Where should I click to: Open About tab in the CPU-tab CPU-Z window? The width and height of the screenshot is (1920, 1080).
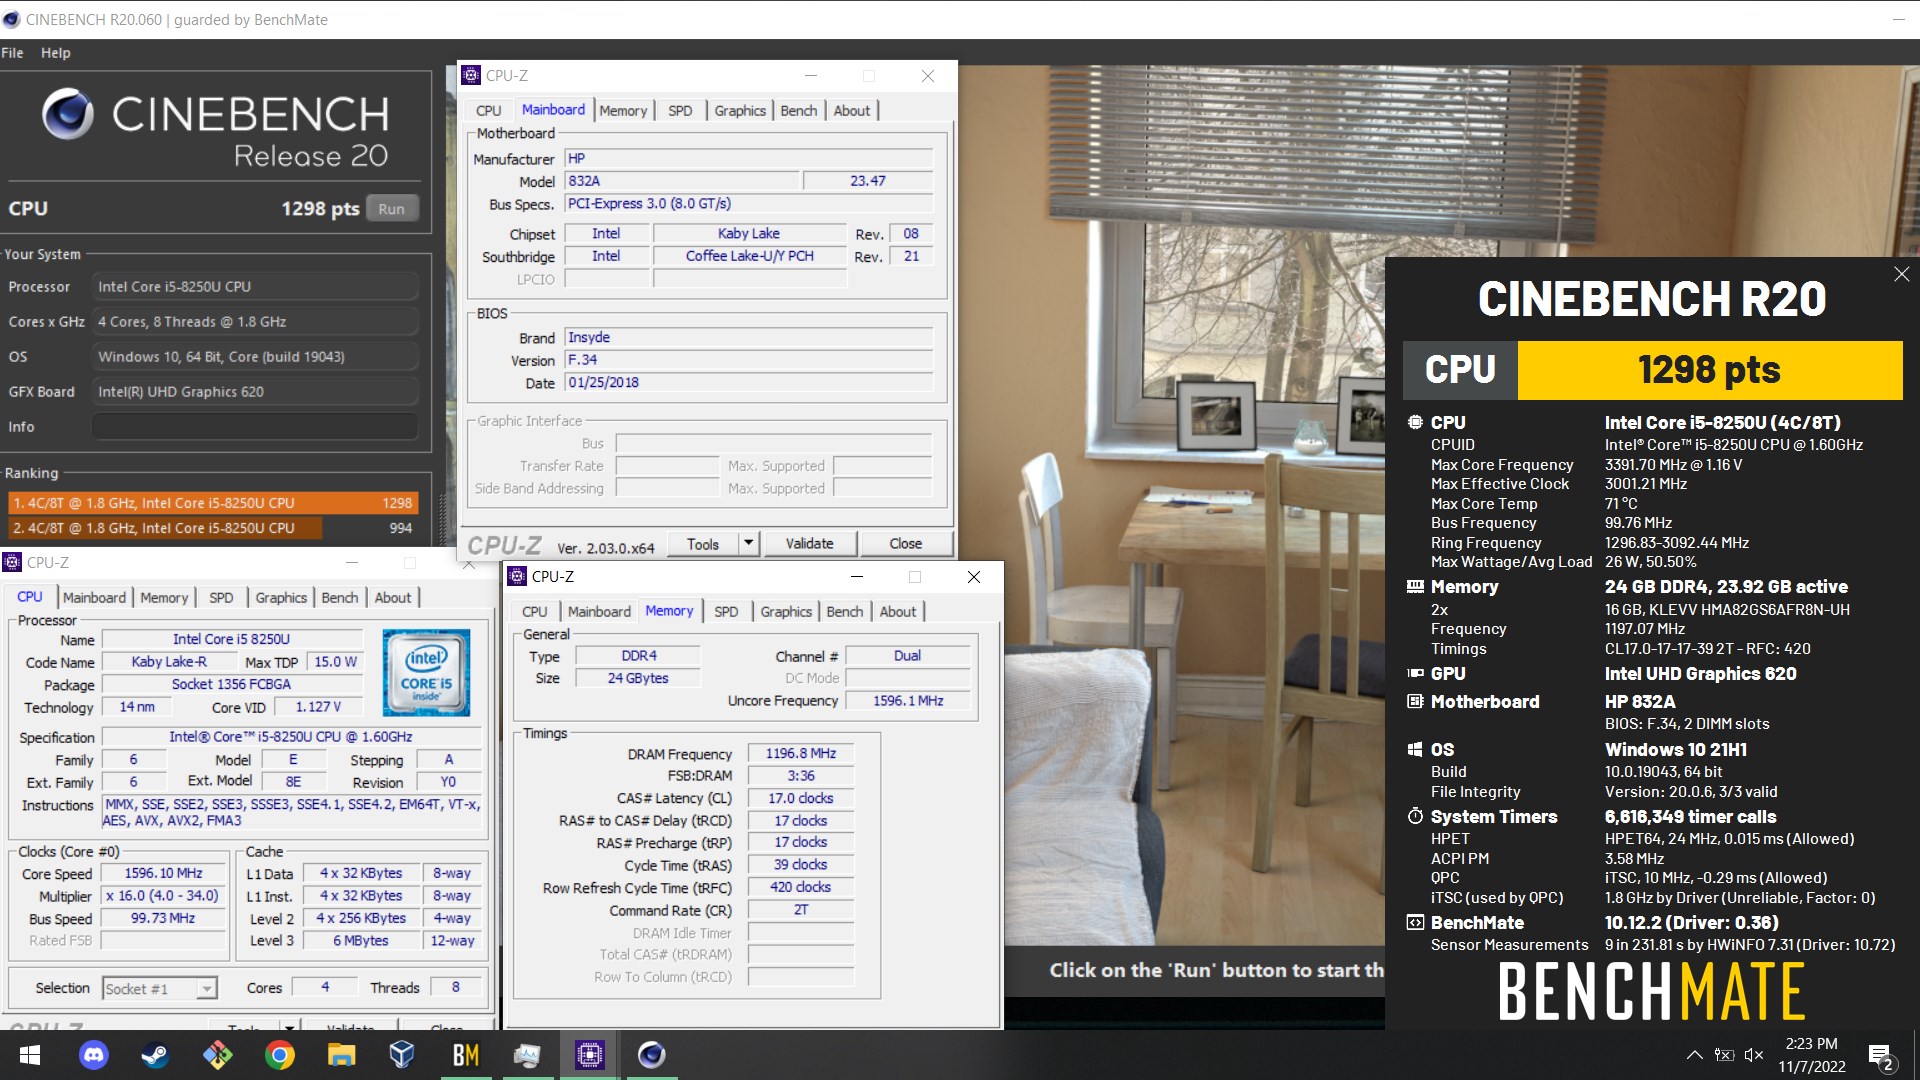point(393,598)
